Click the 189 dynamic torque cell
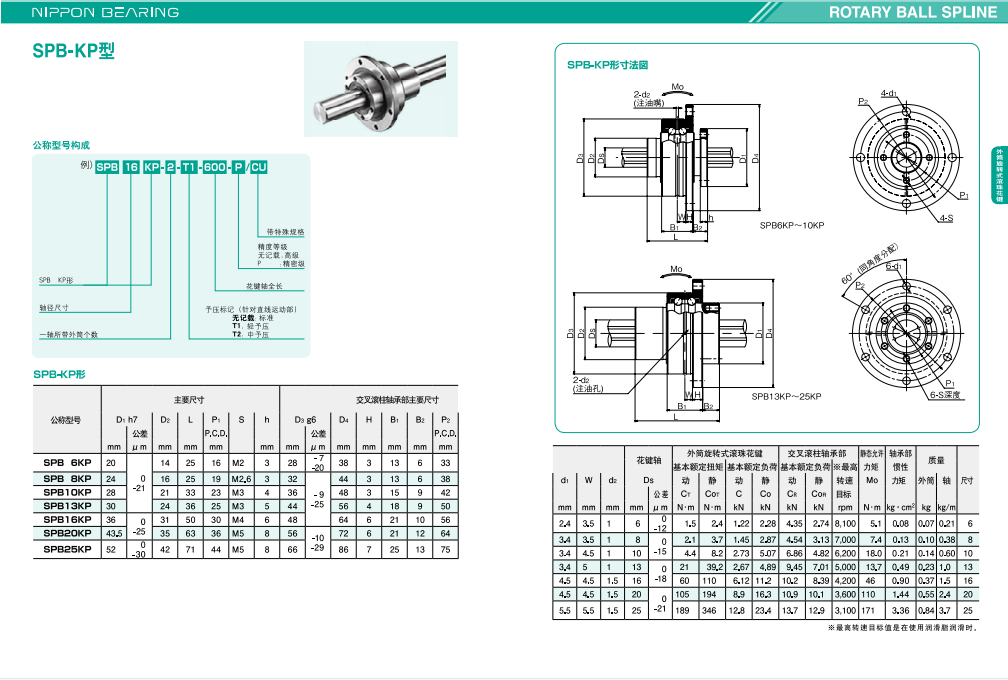 [x=683, y=611]
